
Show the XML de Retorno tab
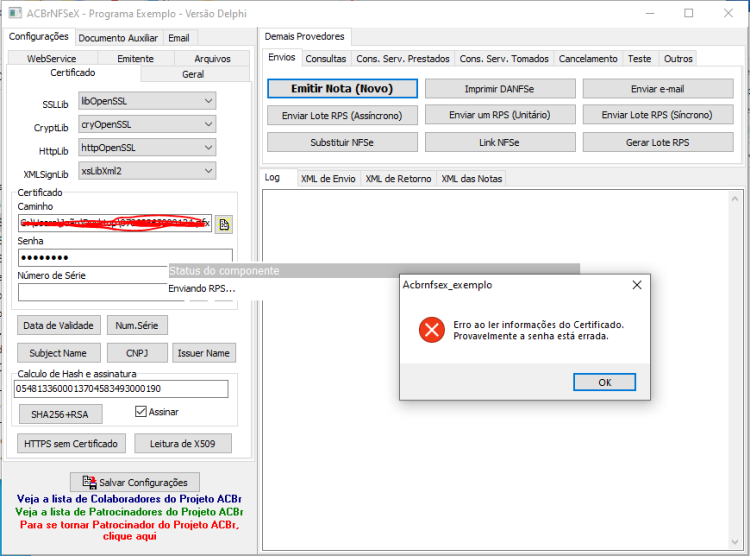[x=398, y=178]
